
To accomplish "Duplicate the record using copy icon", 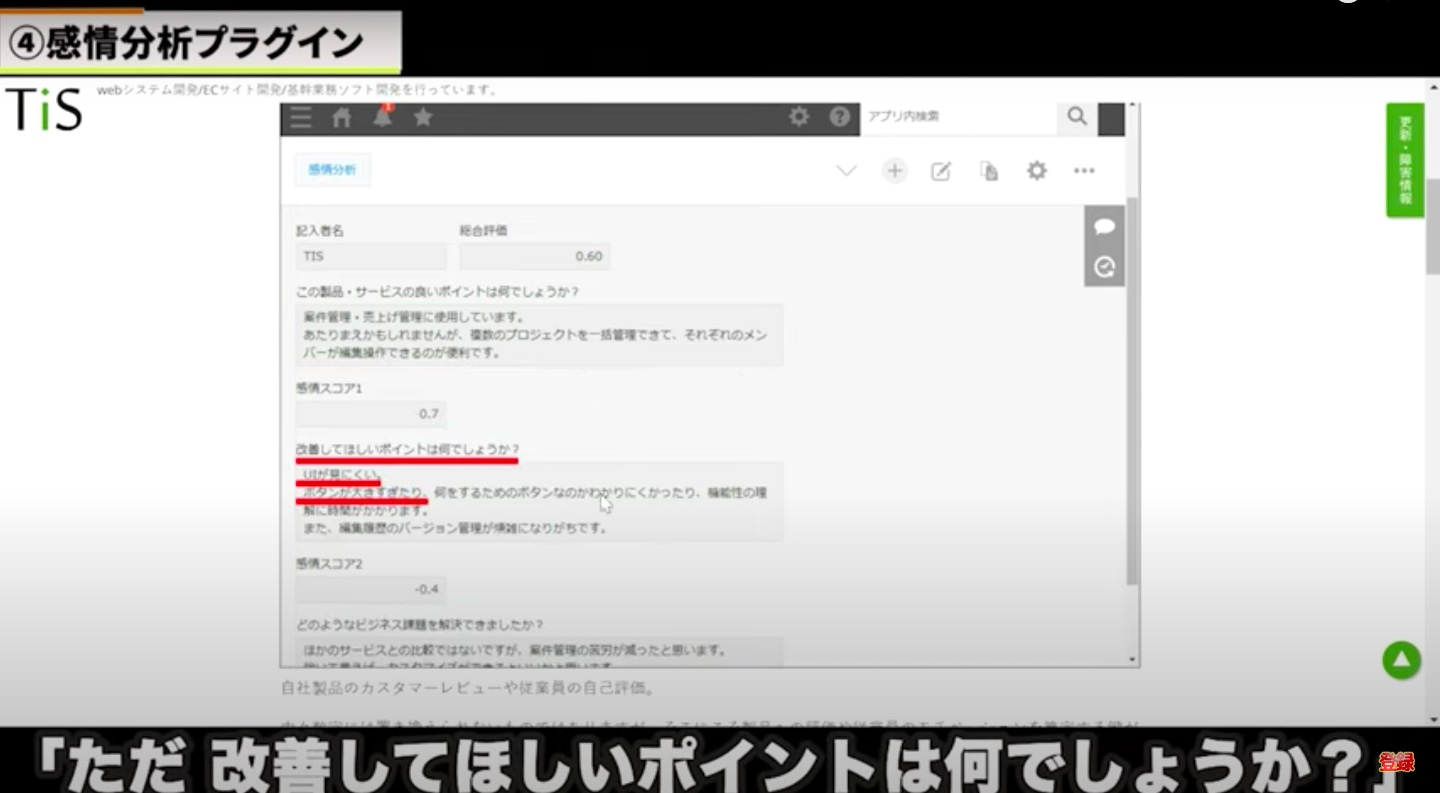I will pyautogui.click(x=989, y=171).
